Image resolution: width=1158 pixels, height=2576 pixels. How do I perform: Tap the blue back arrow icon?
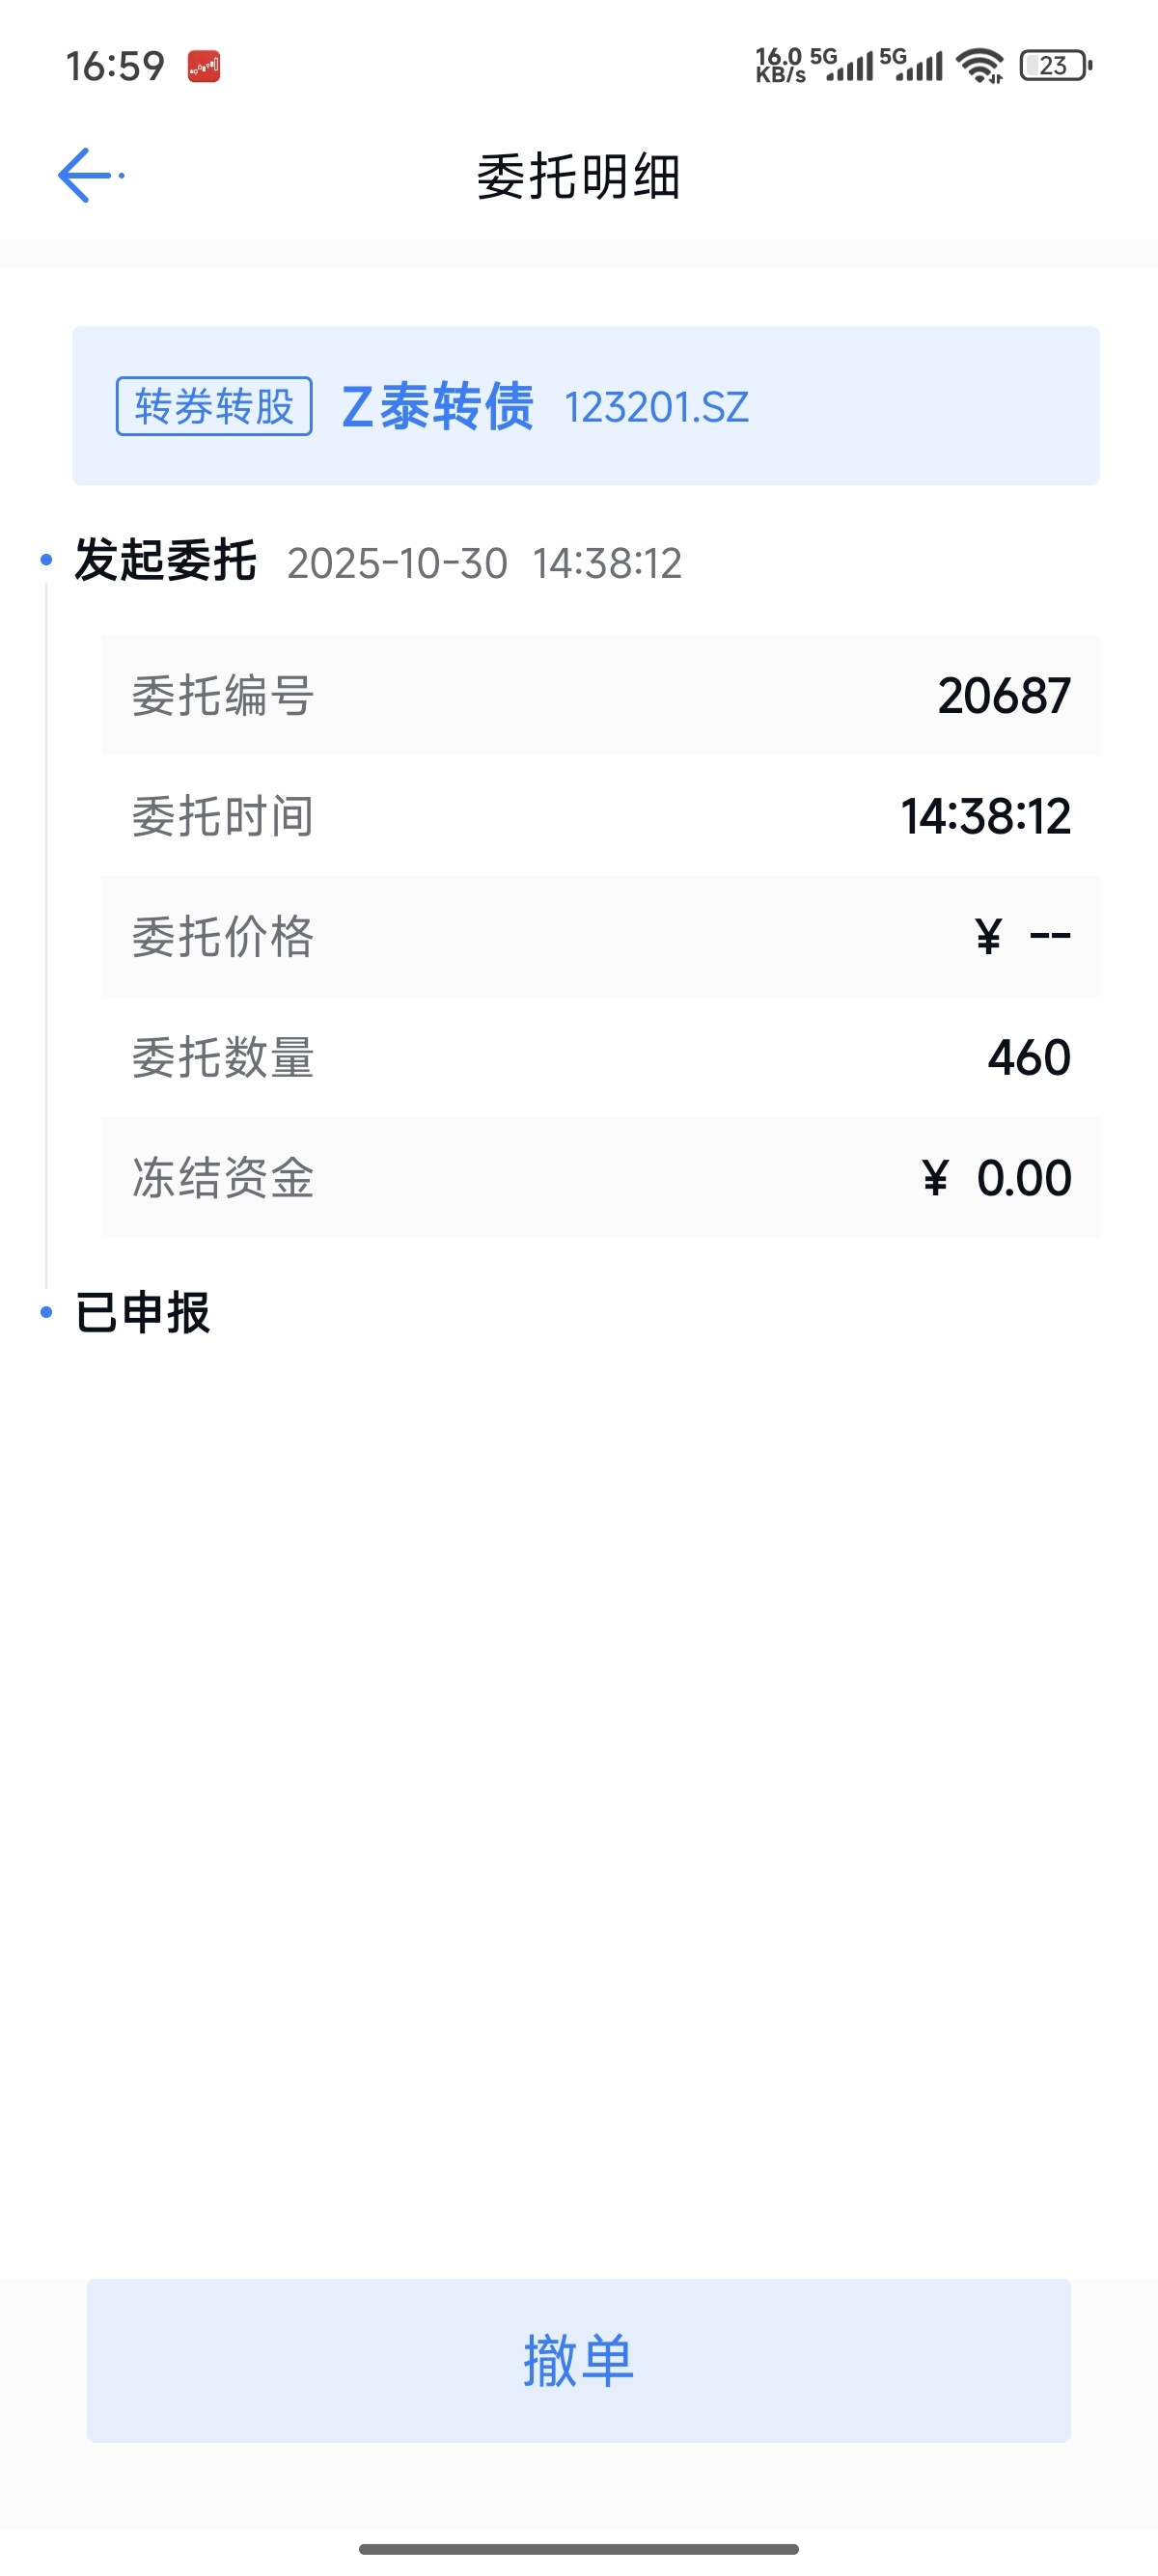click(x=86, y=176)
